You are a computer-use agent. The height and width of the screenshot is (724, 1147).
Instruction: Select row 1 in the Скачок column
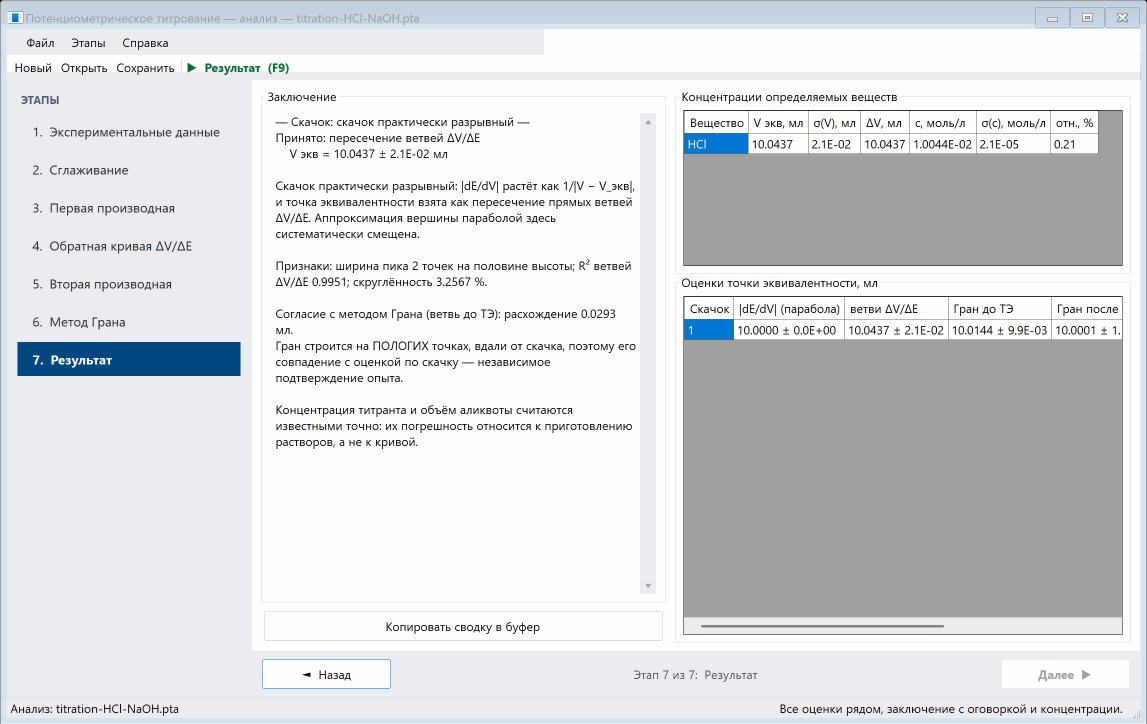tap(709, 331)
